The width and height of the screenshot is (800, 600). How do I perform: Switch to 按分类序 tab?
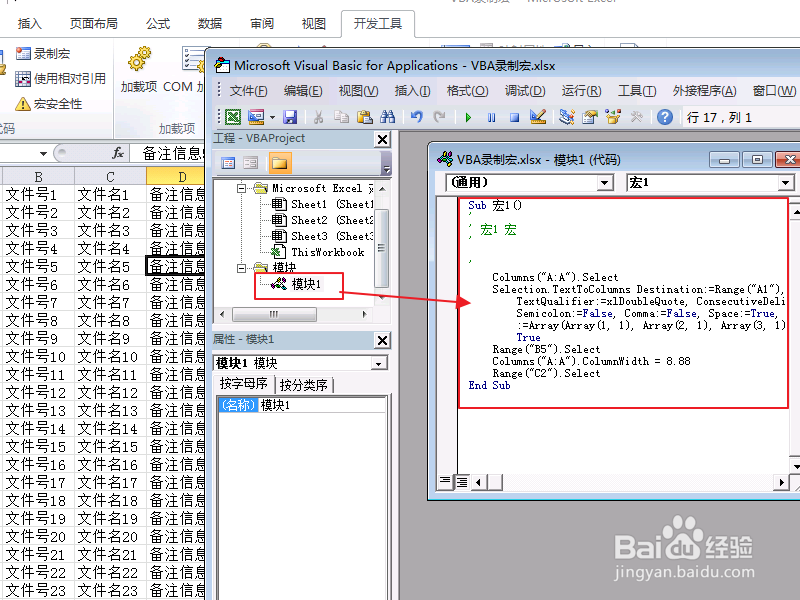tap(304, 385)
